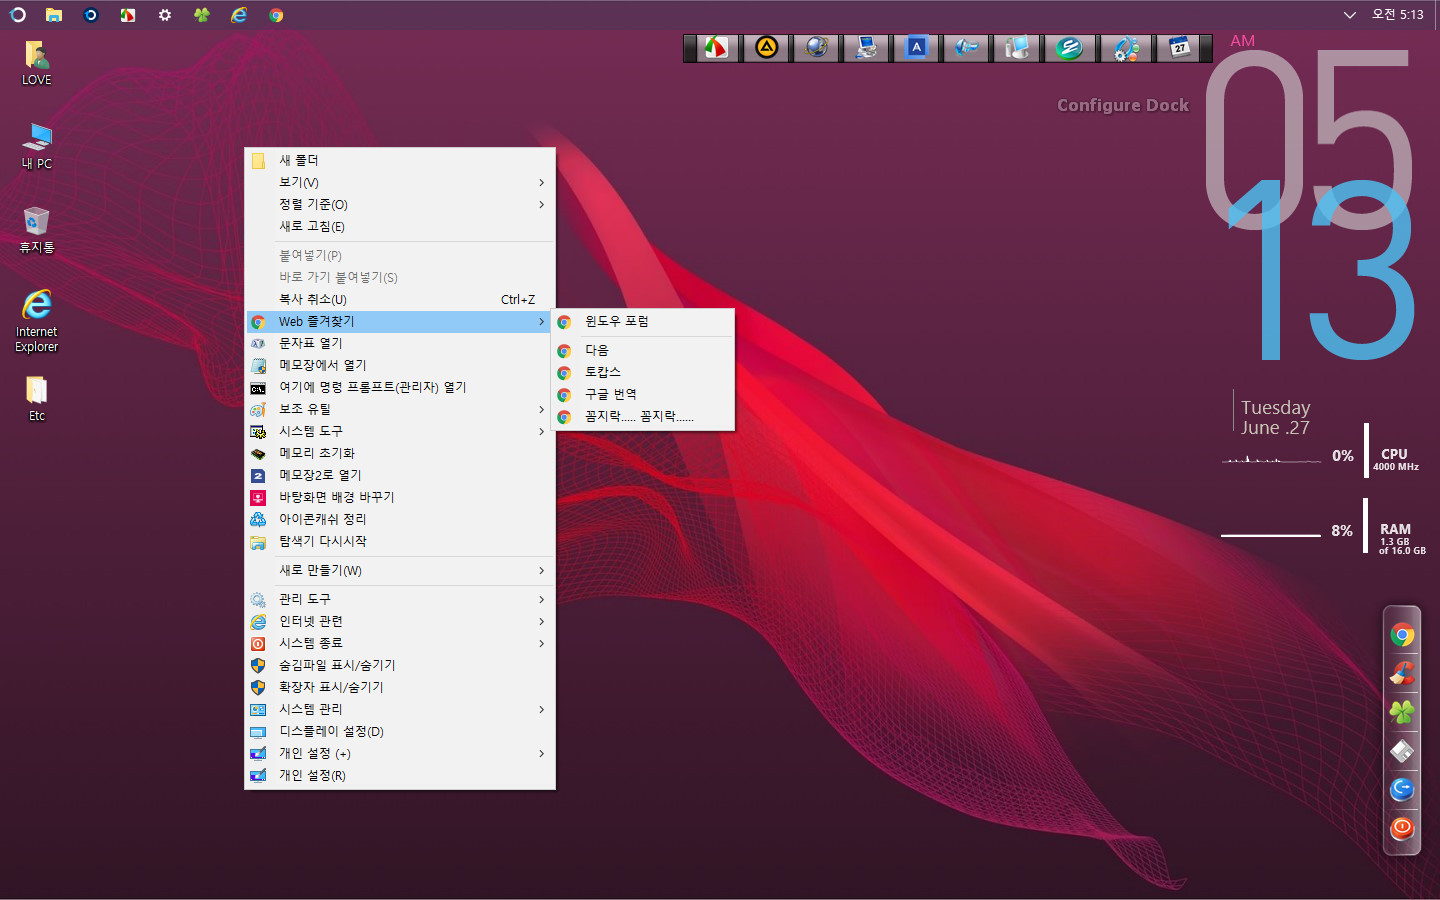Toggle 확장자 표시/숨기기 in the context menu
1440x900 pixels.
400,687
